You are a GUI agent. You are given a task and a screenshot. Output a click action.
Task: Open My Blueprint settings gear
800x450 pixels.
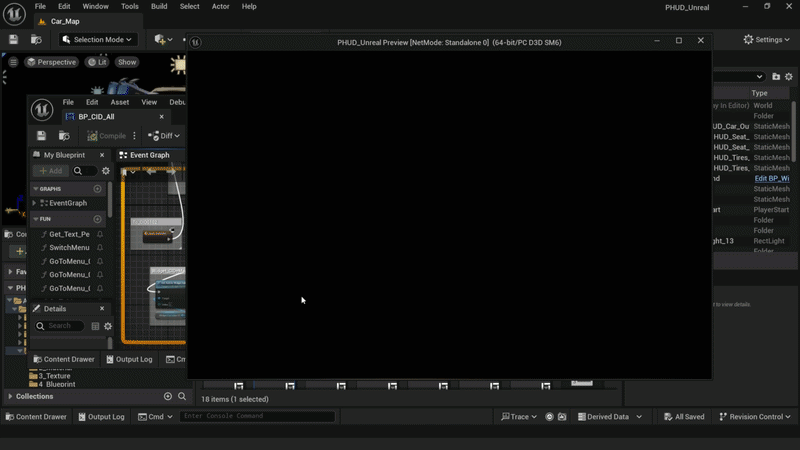106,171
